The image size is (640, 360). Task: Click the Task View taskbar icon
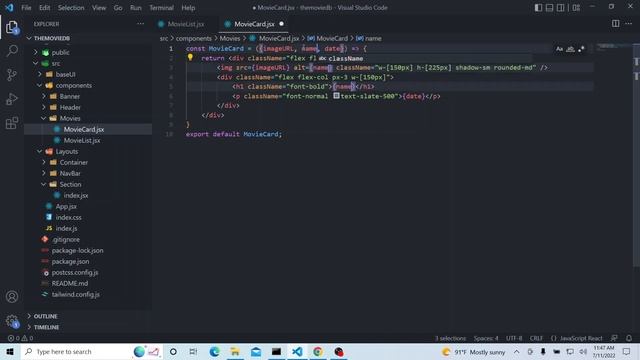click(x=193, y=351)
